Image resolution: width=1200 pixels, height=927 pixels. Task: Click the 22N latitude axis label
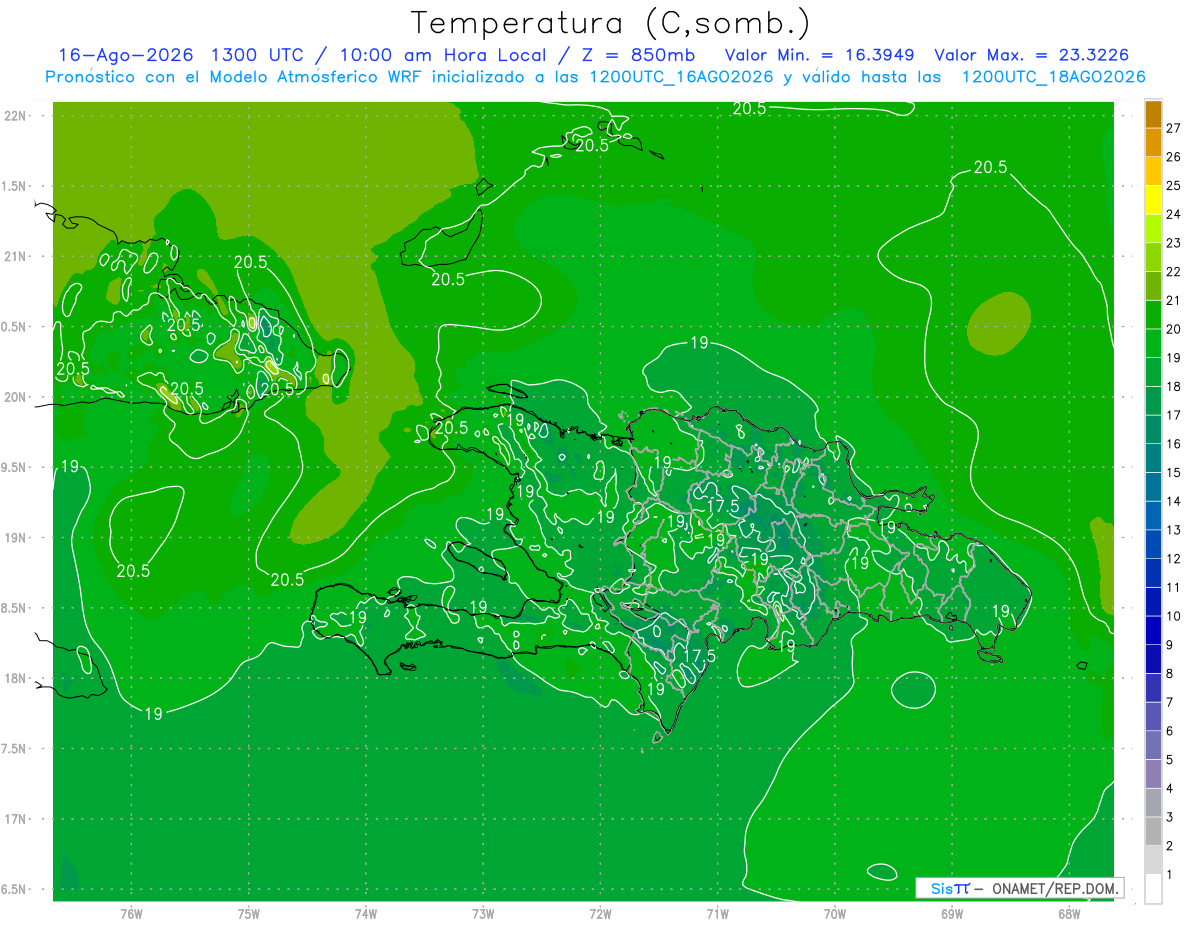point(16,116)
